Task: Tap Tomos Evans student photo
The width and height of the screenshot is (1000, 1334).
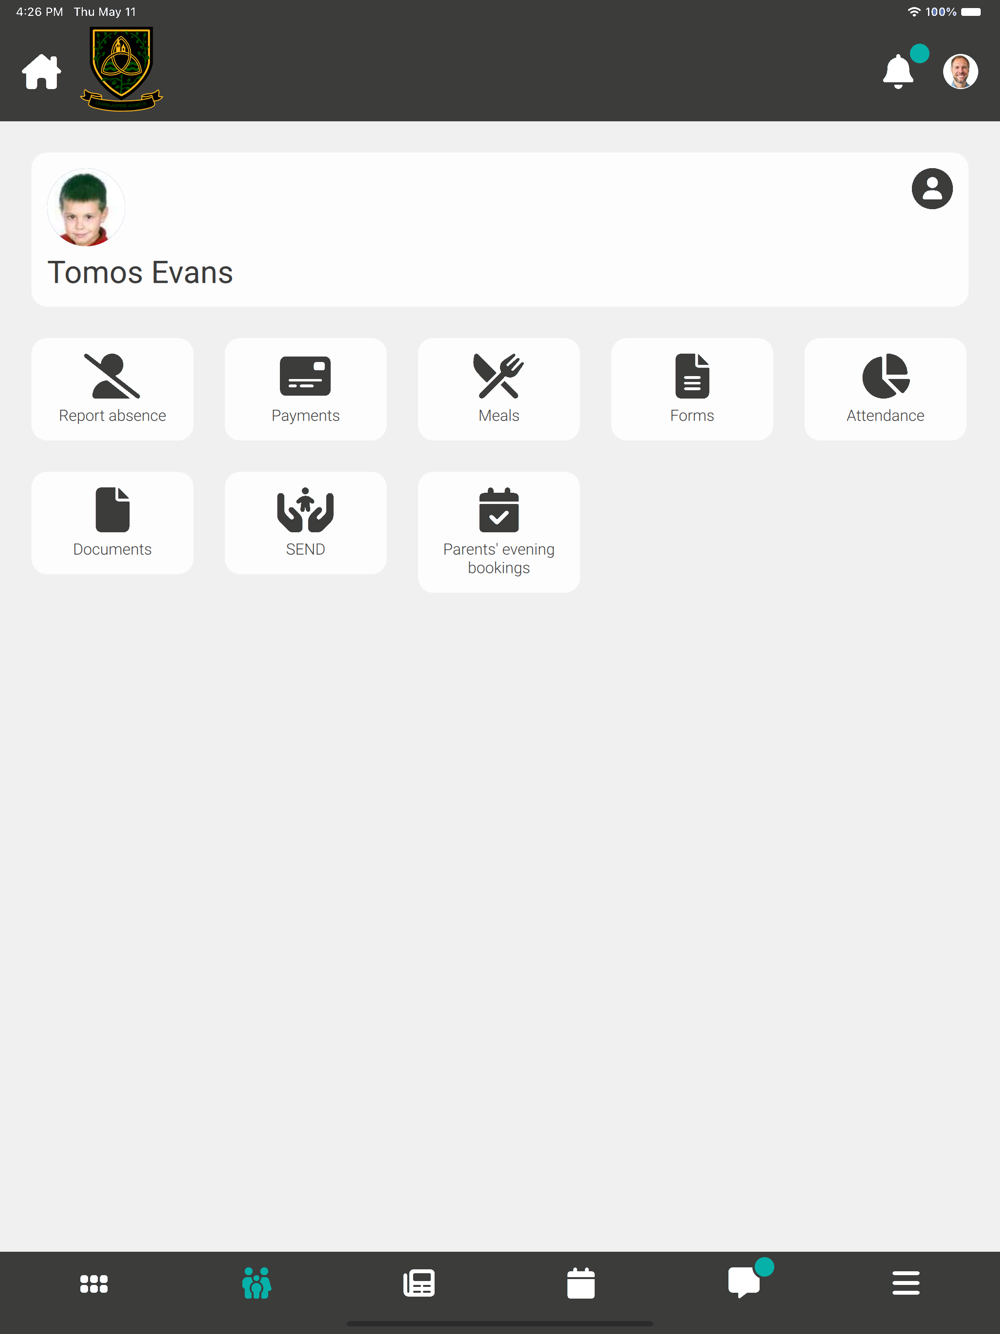Action: 85,209
